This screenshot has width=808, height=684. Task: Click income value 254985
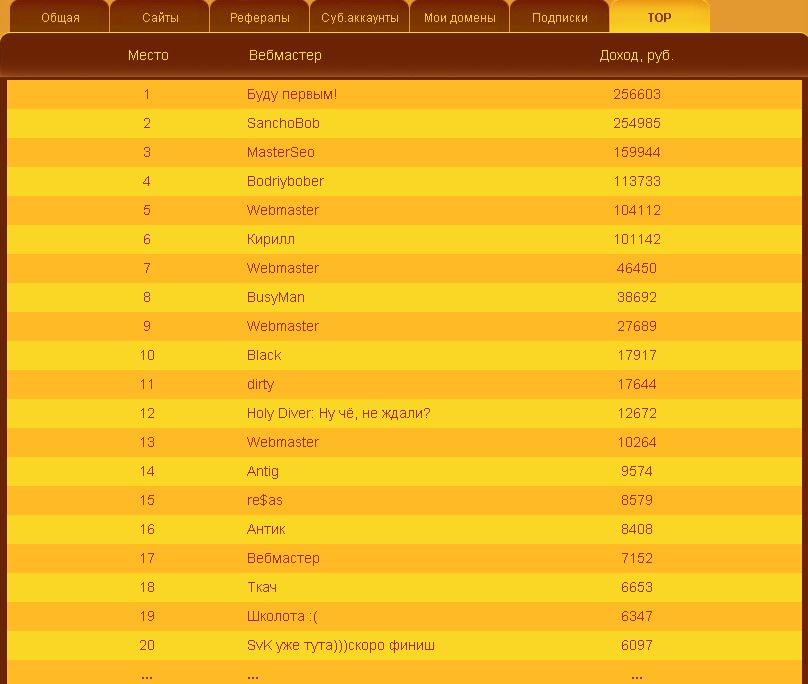click(636, 123)
